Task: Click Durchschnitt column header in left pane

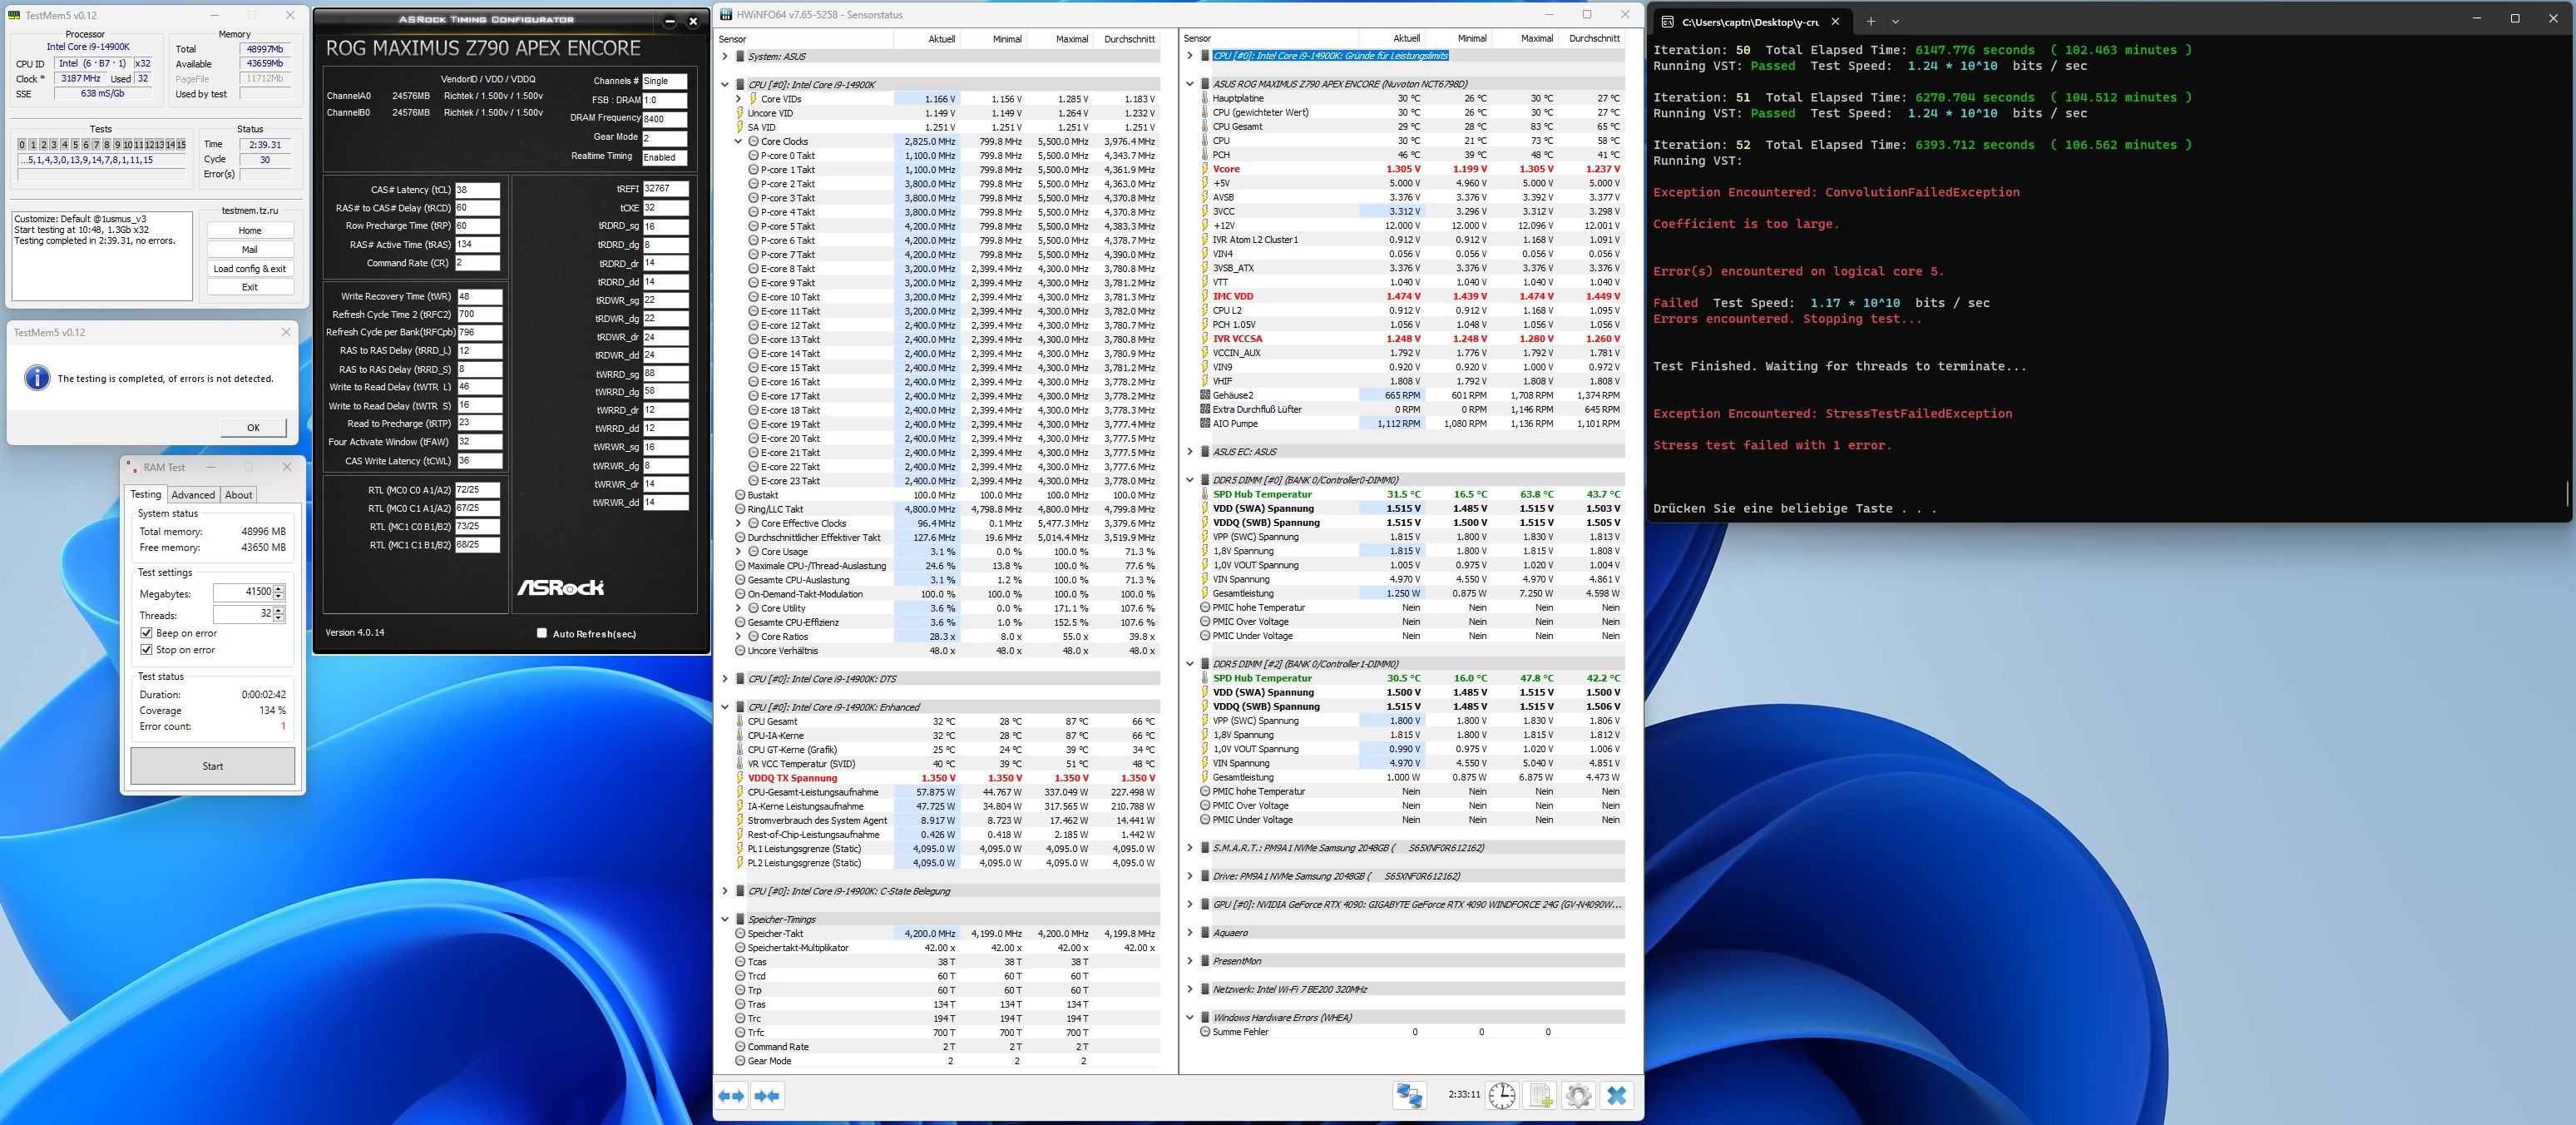Action: 1129,39
